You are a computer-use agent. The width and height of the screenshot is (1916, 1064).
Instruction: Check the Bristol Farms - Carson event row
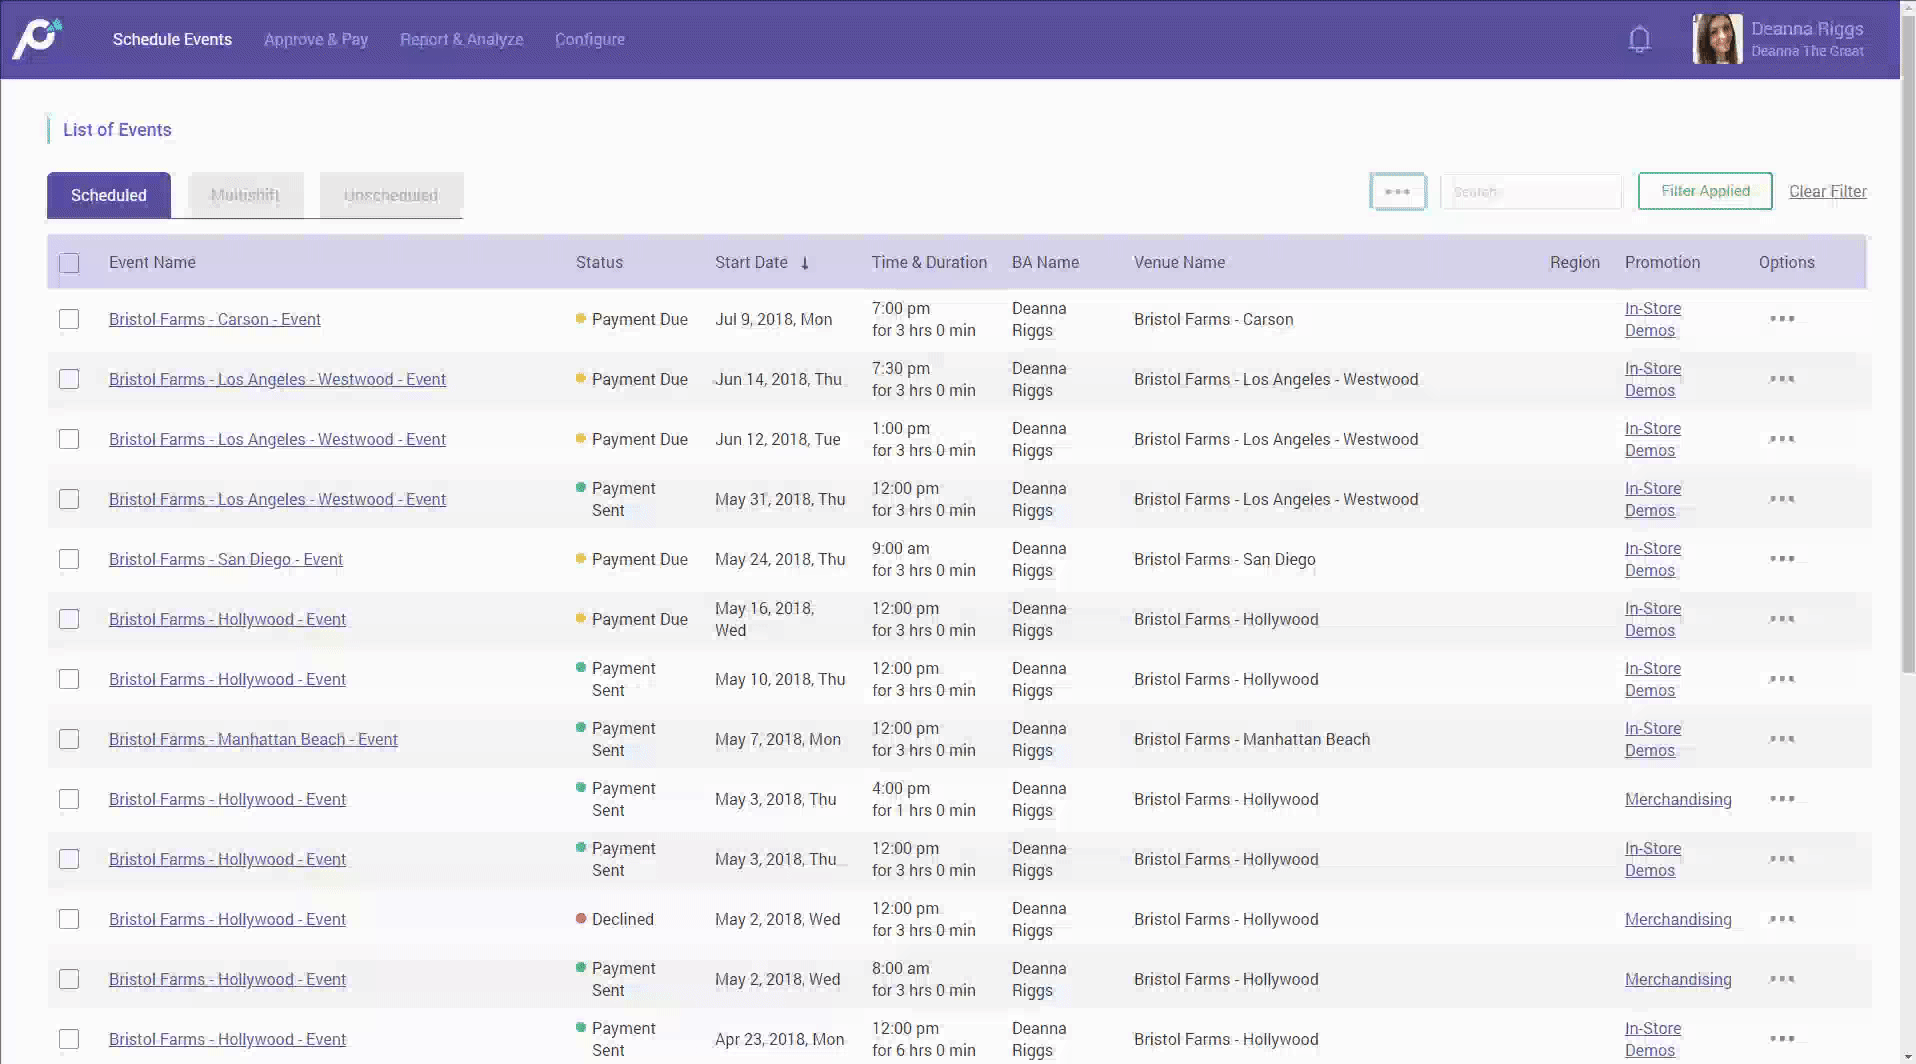[x=69, y=319]
